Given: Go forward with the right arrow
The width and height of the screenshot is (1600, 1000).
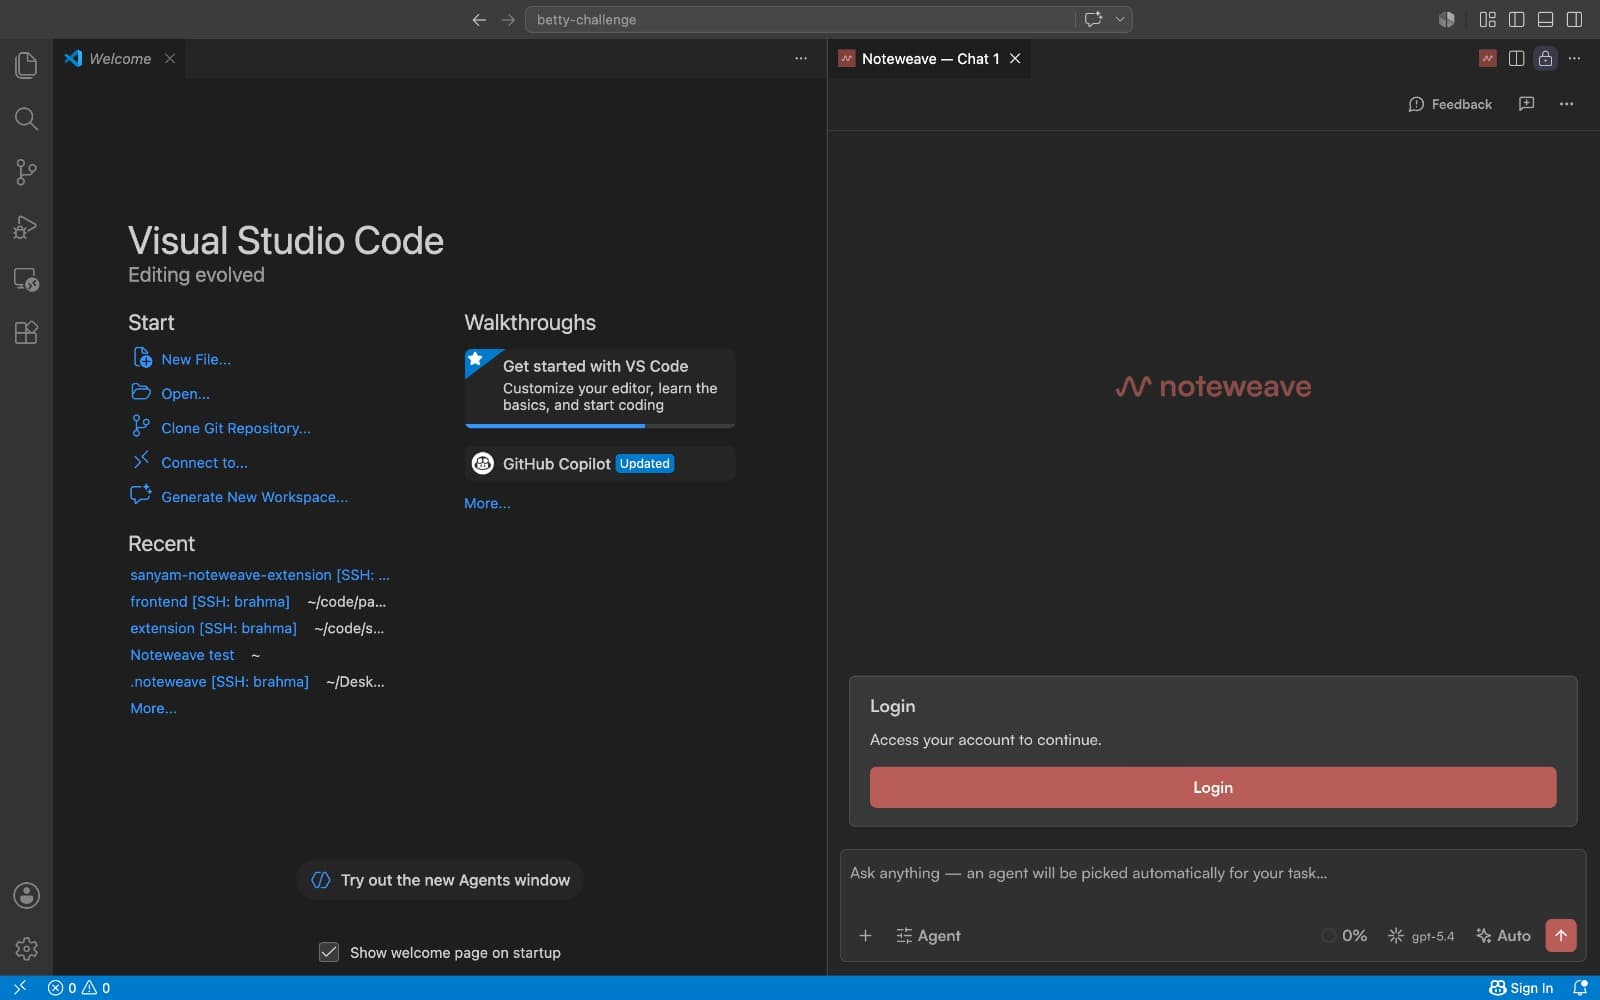Looking at the screenshot, I should (508, 19).
